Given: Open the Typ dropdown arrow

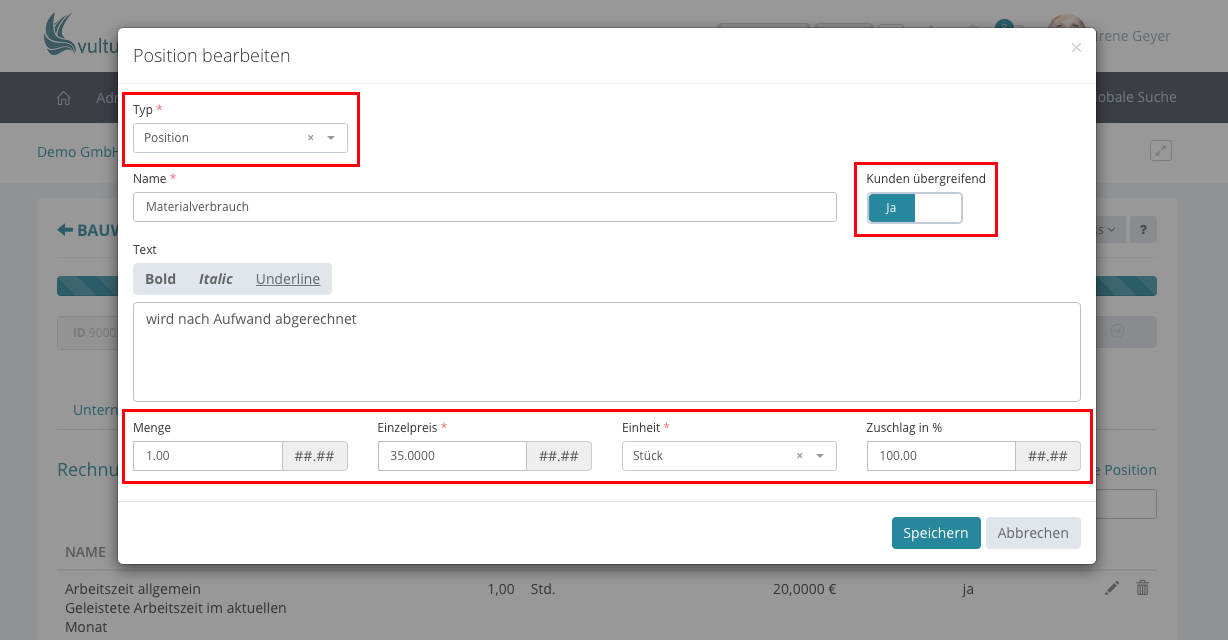Looking at the screenshot, I should pos(331,138).
